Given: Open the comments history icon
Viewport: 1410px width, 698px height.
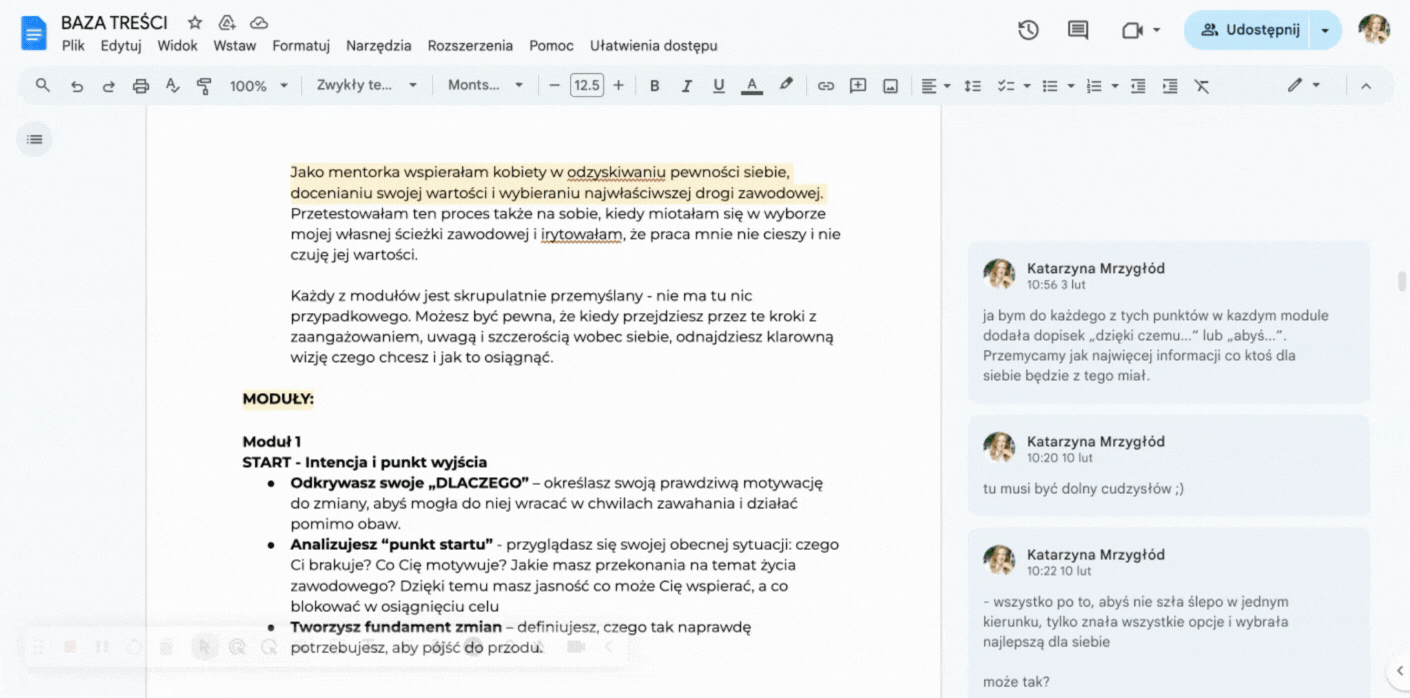Looking at the screenshot, I should [1078, 30].
